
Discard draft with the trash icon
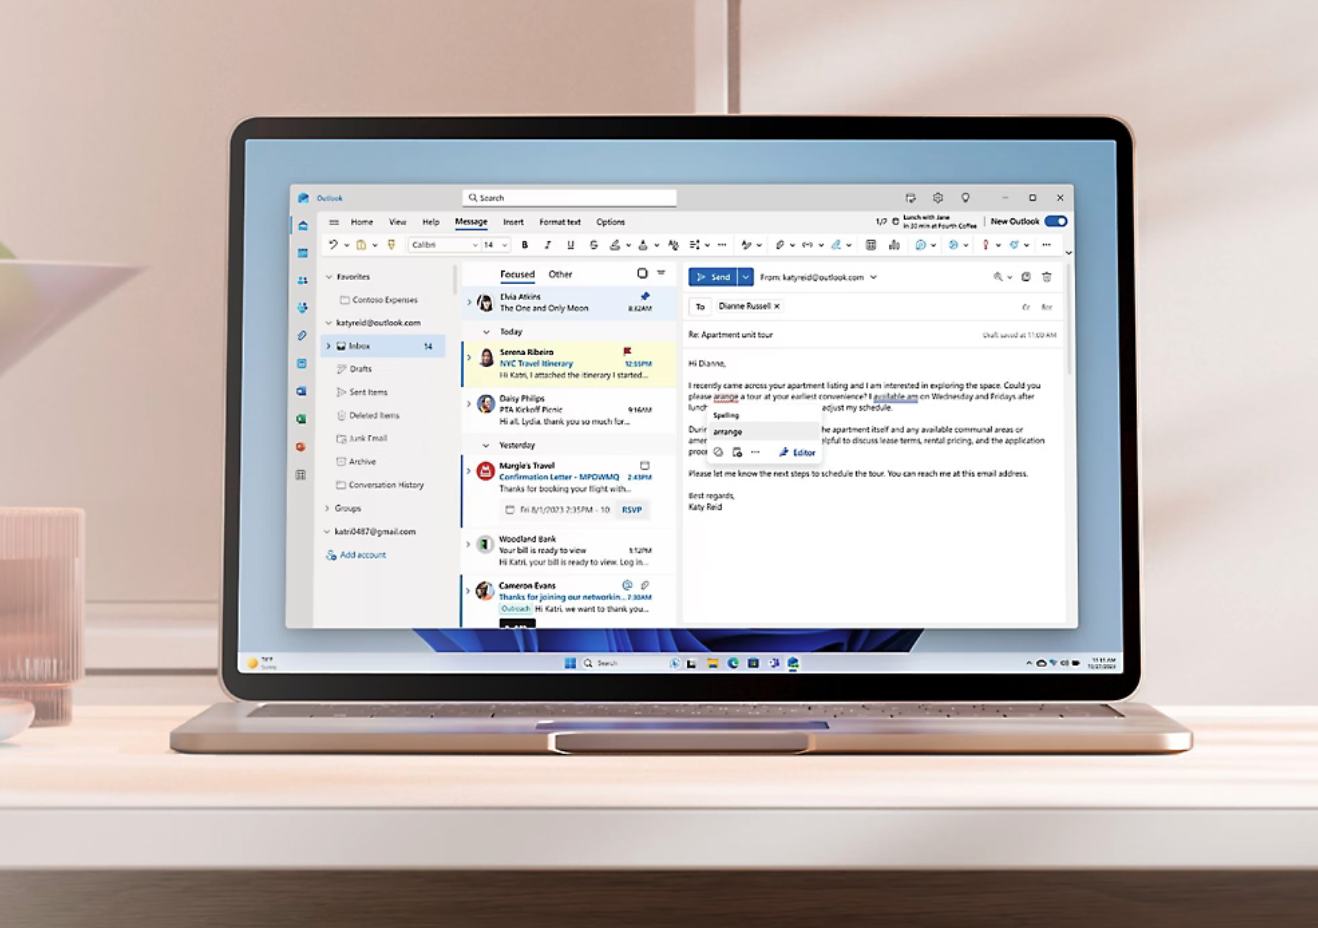tap(1047, 277)
